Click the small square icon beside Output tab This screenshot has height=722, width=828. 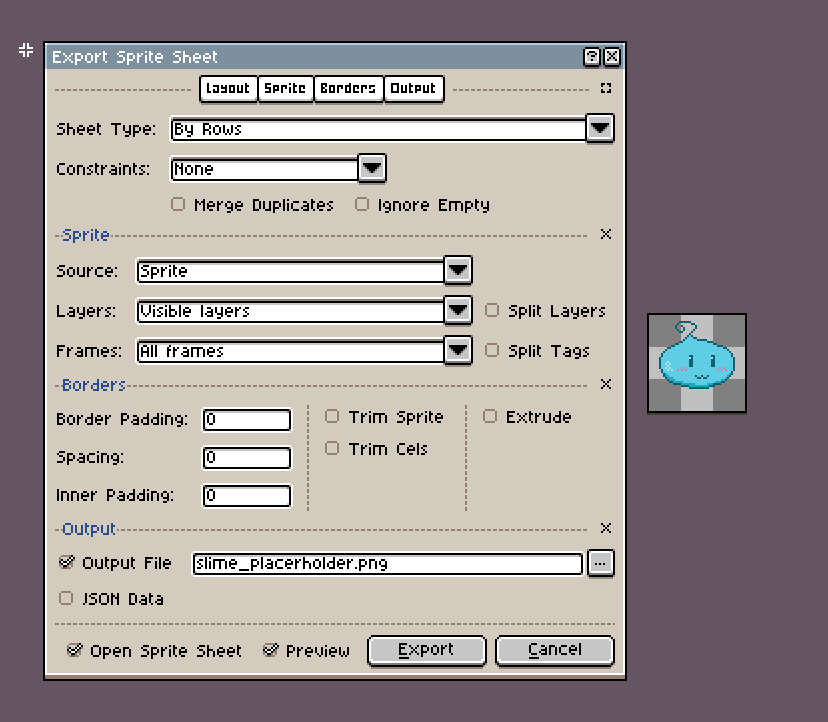click(x=605, y=88)
